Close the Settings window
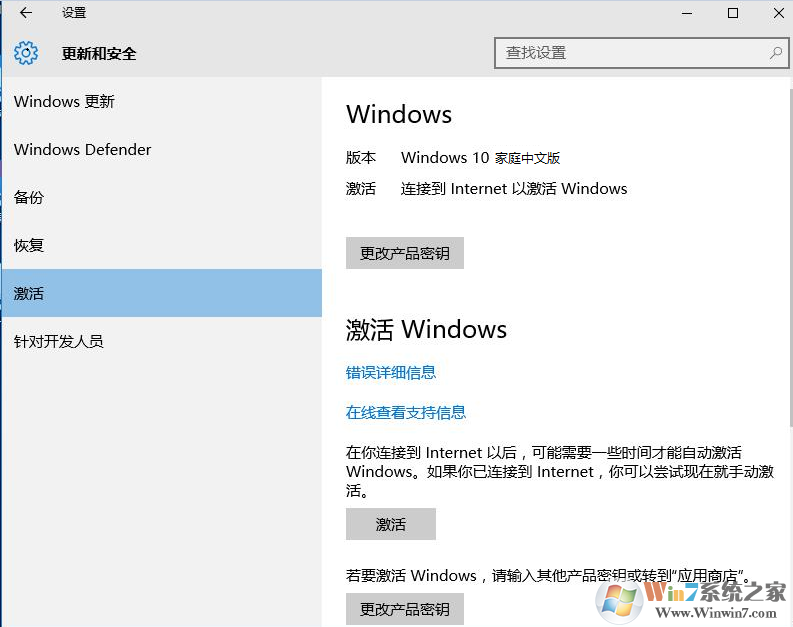The image size is (793, 627). pyautogui.click(x=779, y=13)
